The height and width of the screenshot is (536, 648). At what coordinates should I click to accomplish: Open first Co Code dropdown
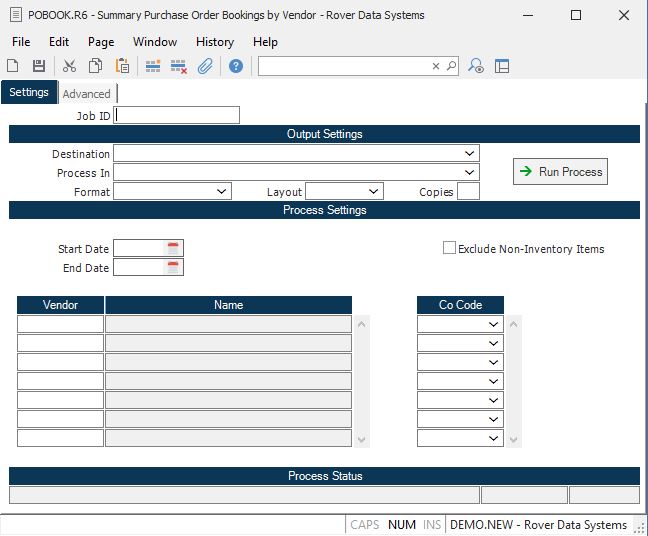493,324
